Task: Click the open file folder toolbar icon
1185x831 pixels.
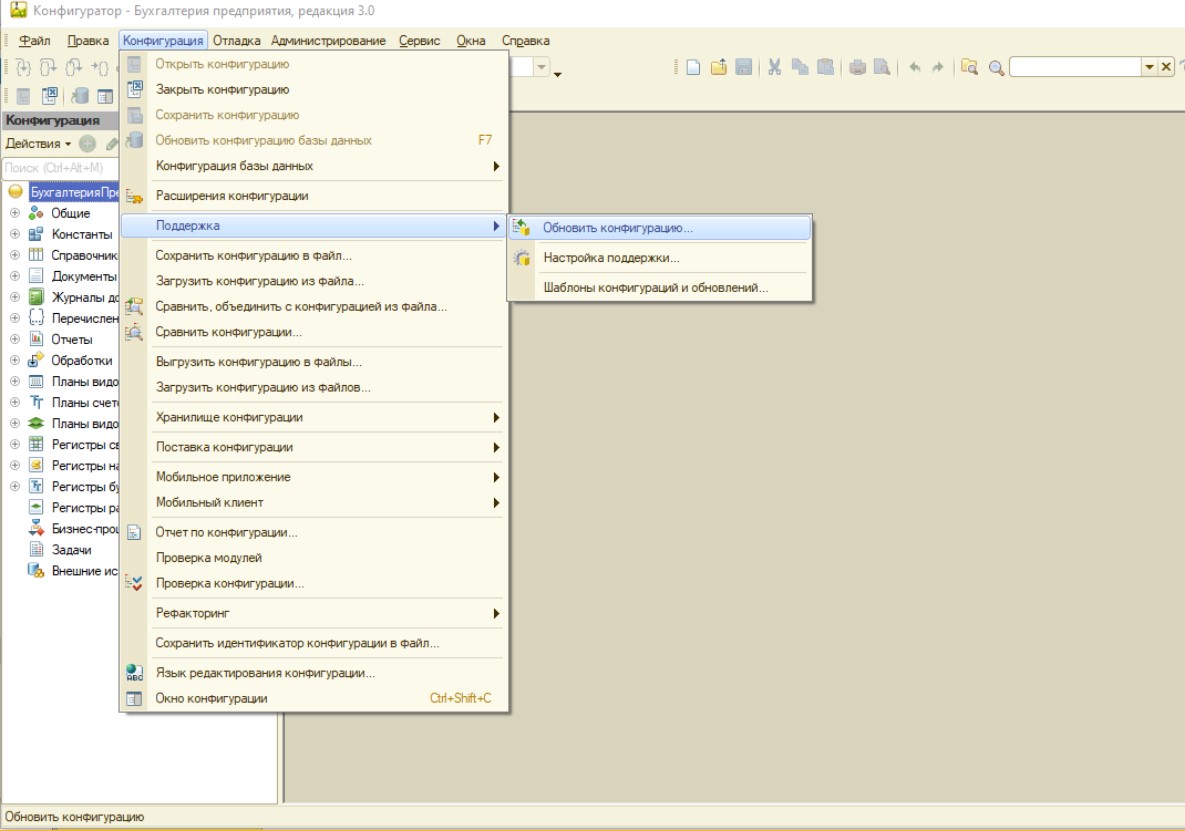Action: 718,67
